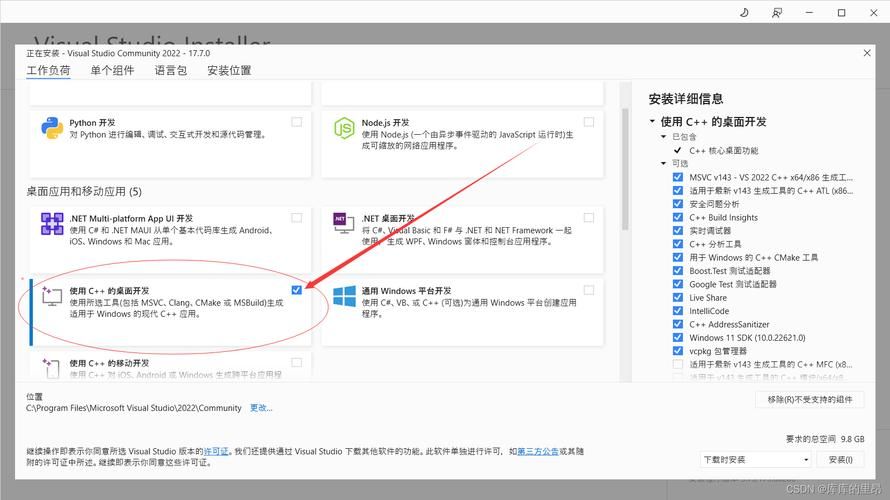The width and height of the screenshot is (890, 500).
Task: Enable the .NET Multi-platform App UI checkbox
Action: [296, 218]
